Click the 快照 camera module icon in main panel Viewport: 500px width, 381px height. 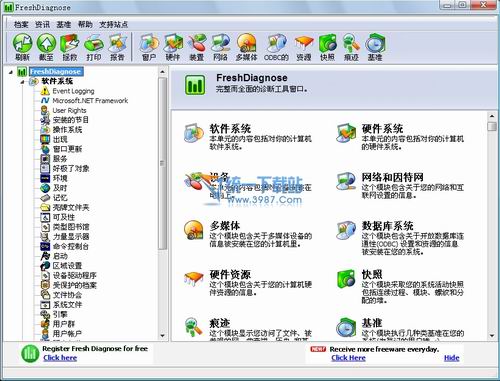coord(346,279)
